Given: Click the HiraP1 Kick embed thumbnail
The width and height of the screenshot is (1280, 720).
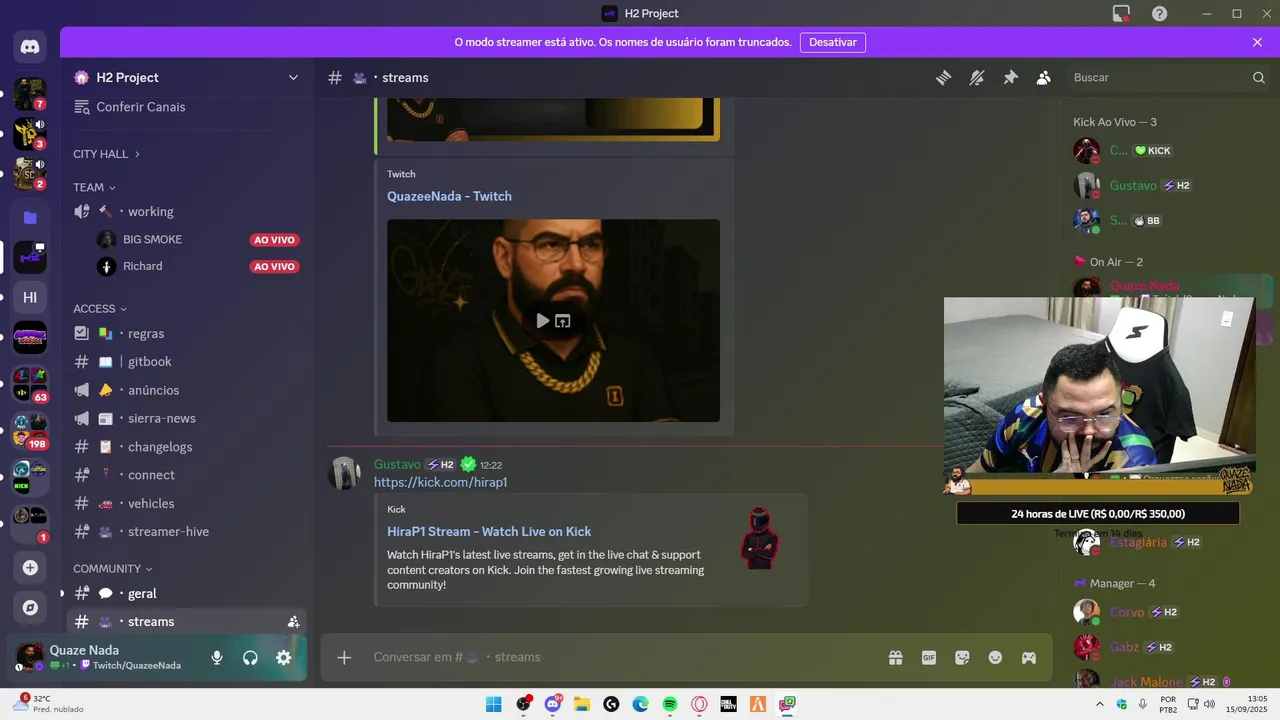Looking at the screenshot, I should tap(760, 539).
